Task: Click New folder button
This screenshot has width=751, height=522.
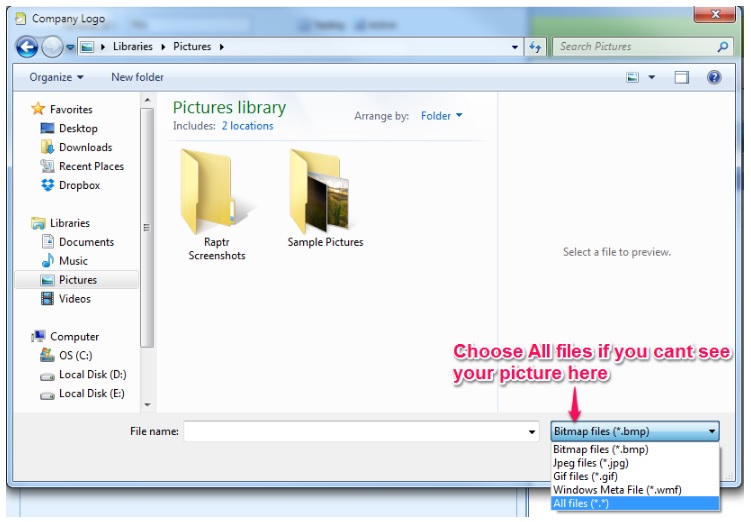Action: (137, 77)
